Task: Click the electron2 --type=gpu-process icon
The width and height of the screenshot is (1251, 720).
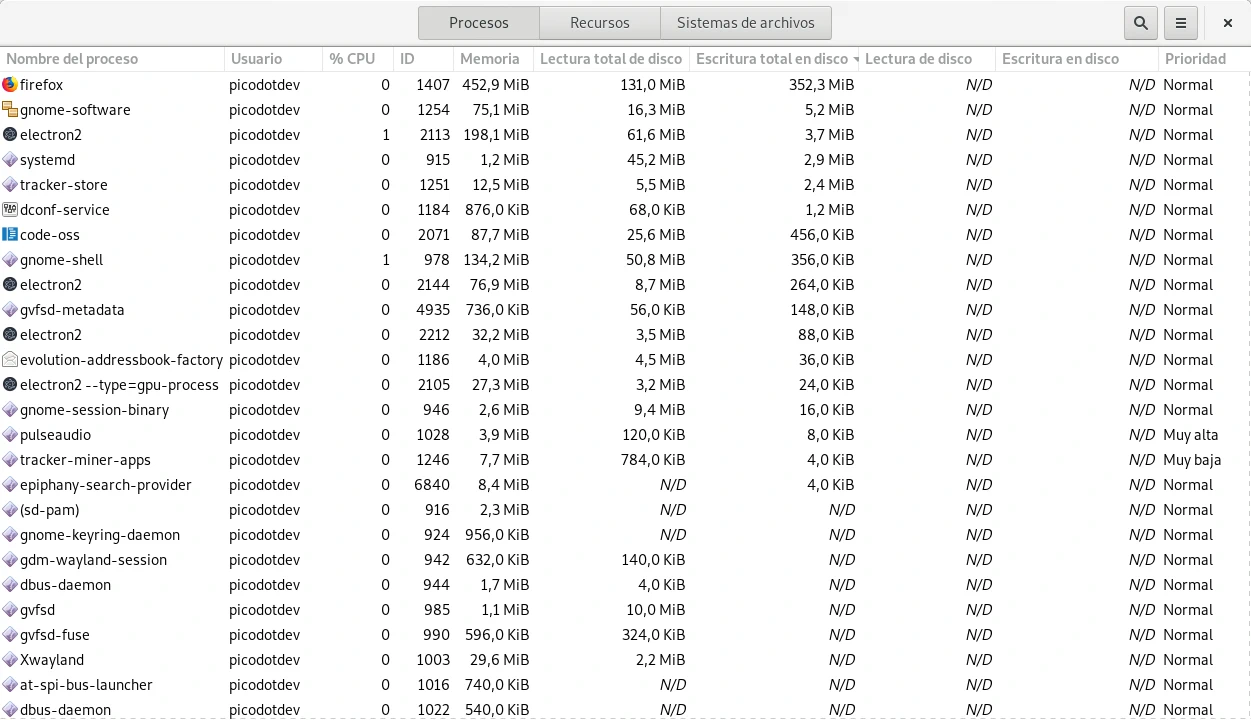Action: click(10, 385)
